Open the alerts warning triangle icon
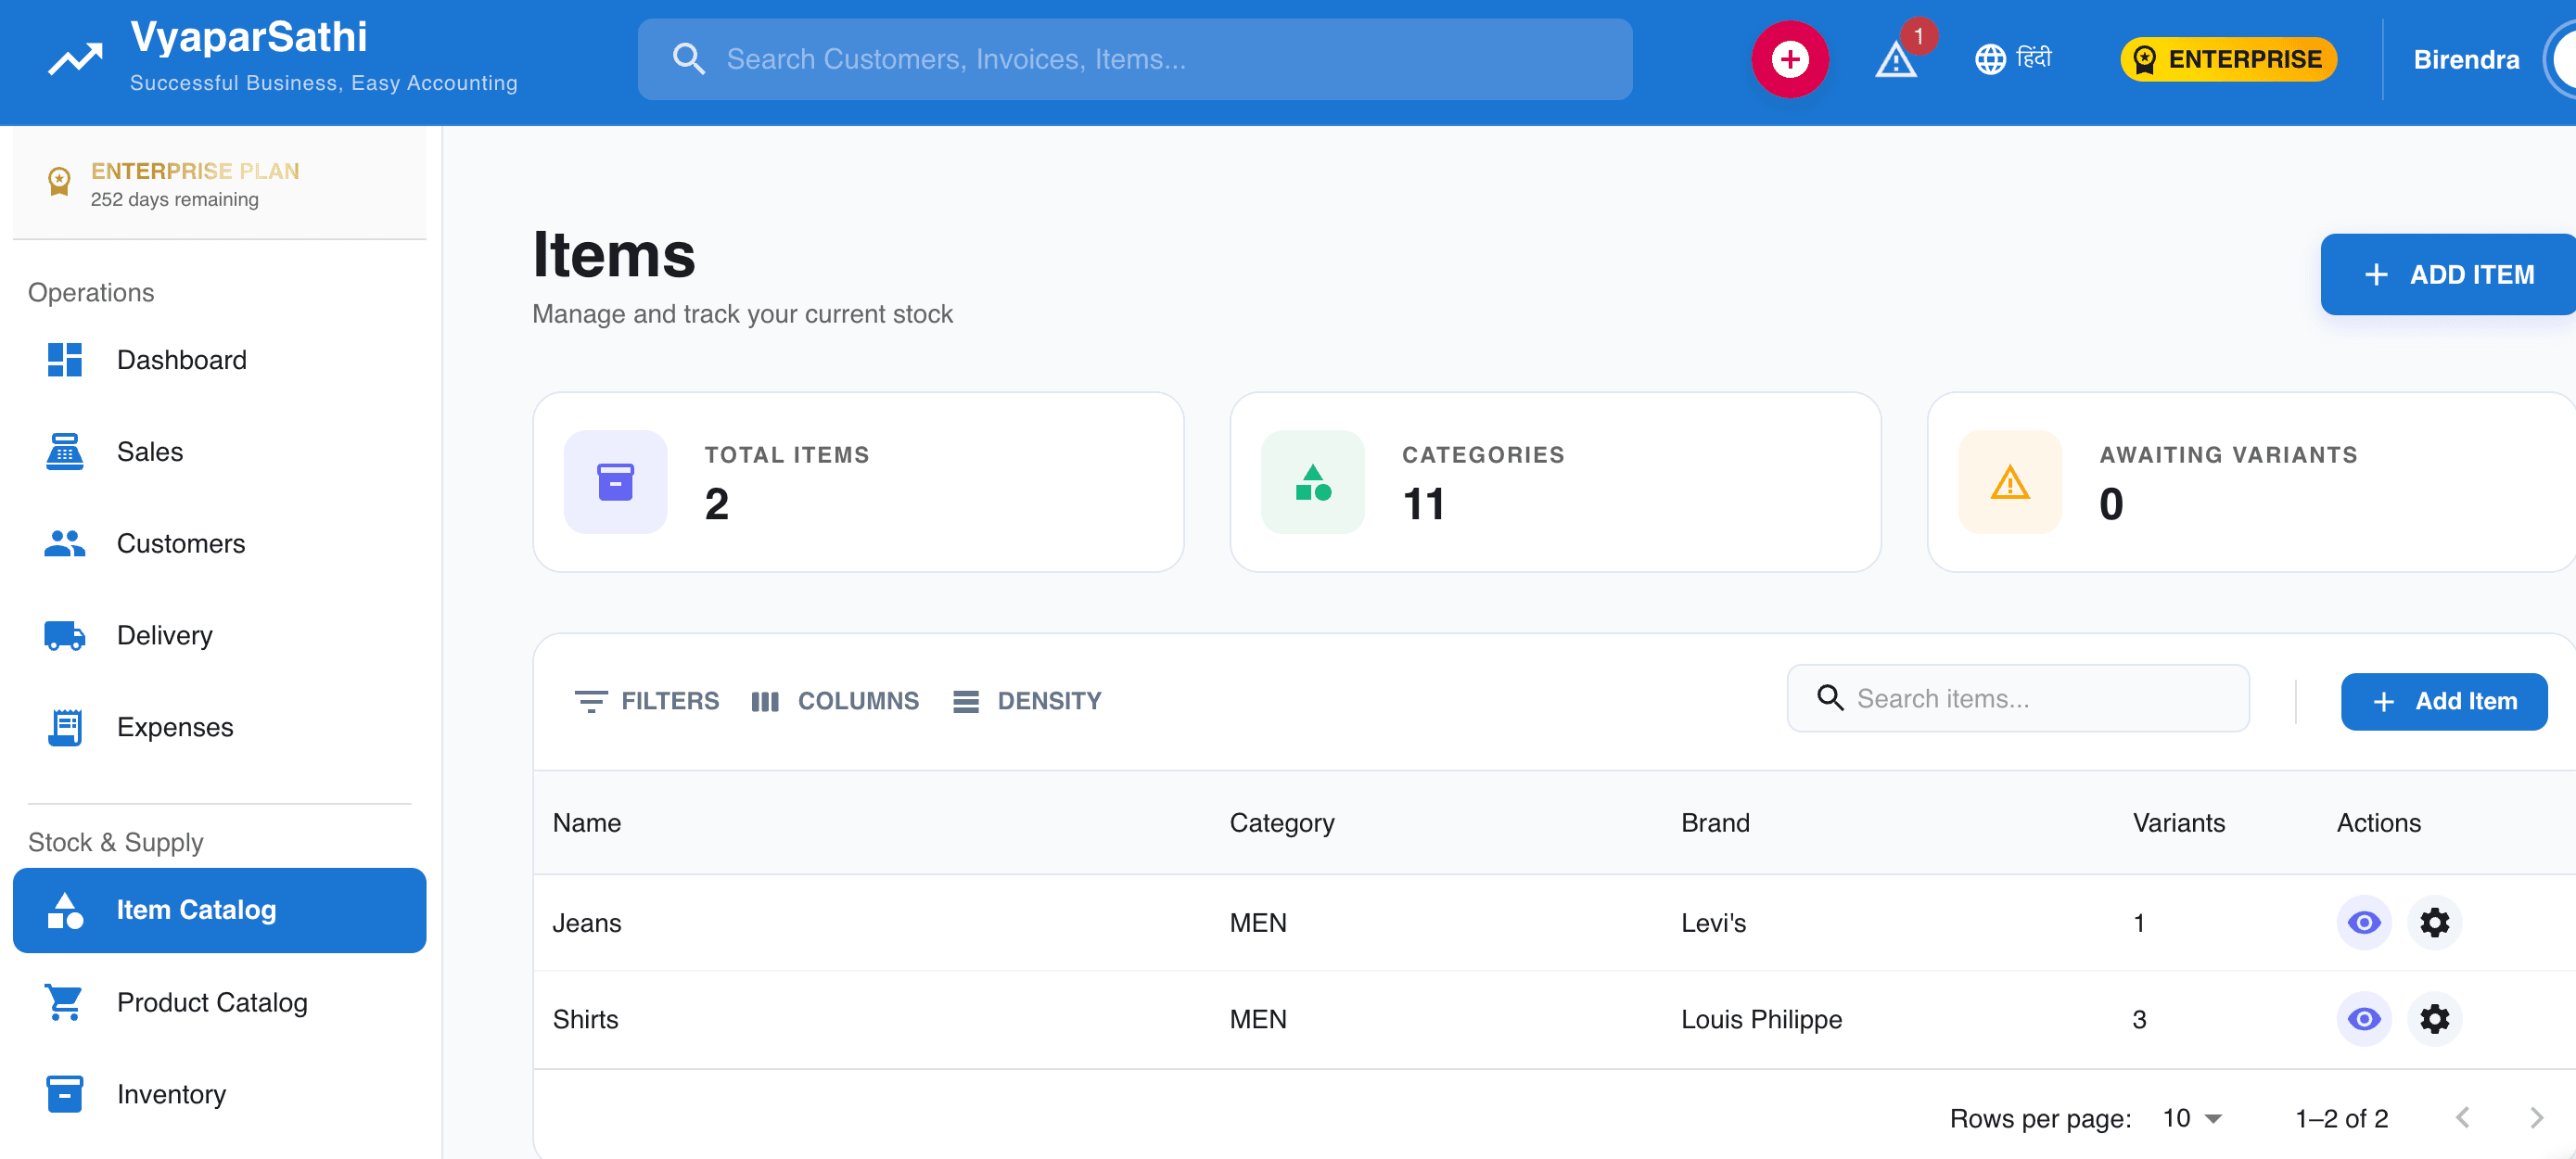The width and height of the screenshot is (2576, 1159). [x=1895, y=61]
